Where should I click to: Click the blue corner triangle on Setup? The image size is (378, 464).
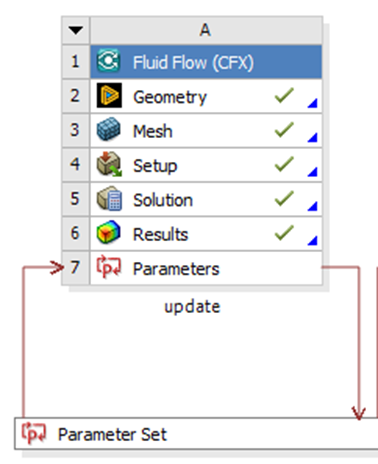(313, 172)
